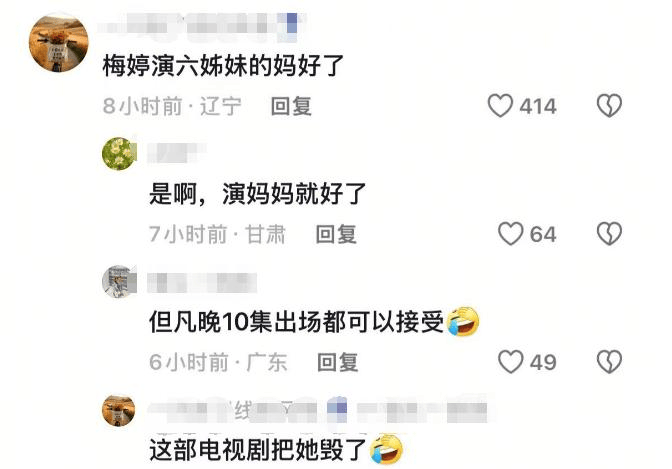
Task: Open the blurred username above 是啊 reply
Action: (x=177, y=153)
